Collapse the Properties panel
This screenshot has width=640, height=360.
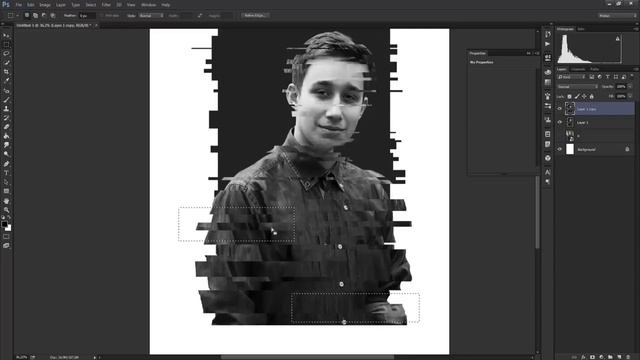click(529, 53)
